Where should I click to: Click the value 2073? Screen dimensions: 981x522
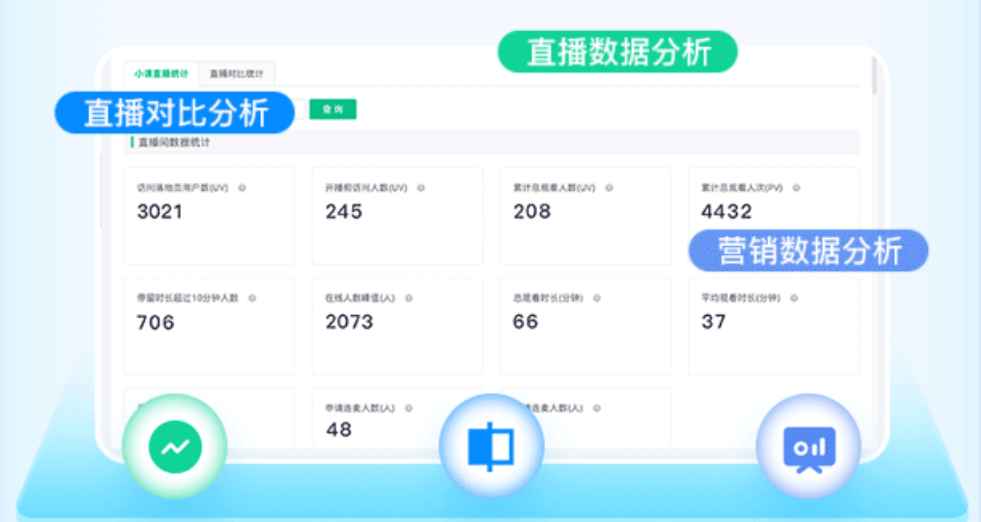tap(349, 322)
